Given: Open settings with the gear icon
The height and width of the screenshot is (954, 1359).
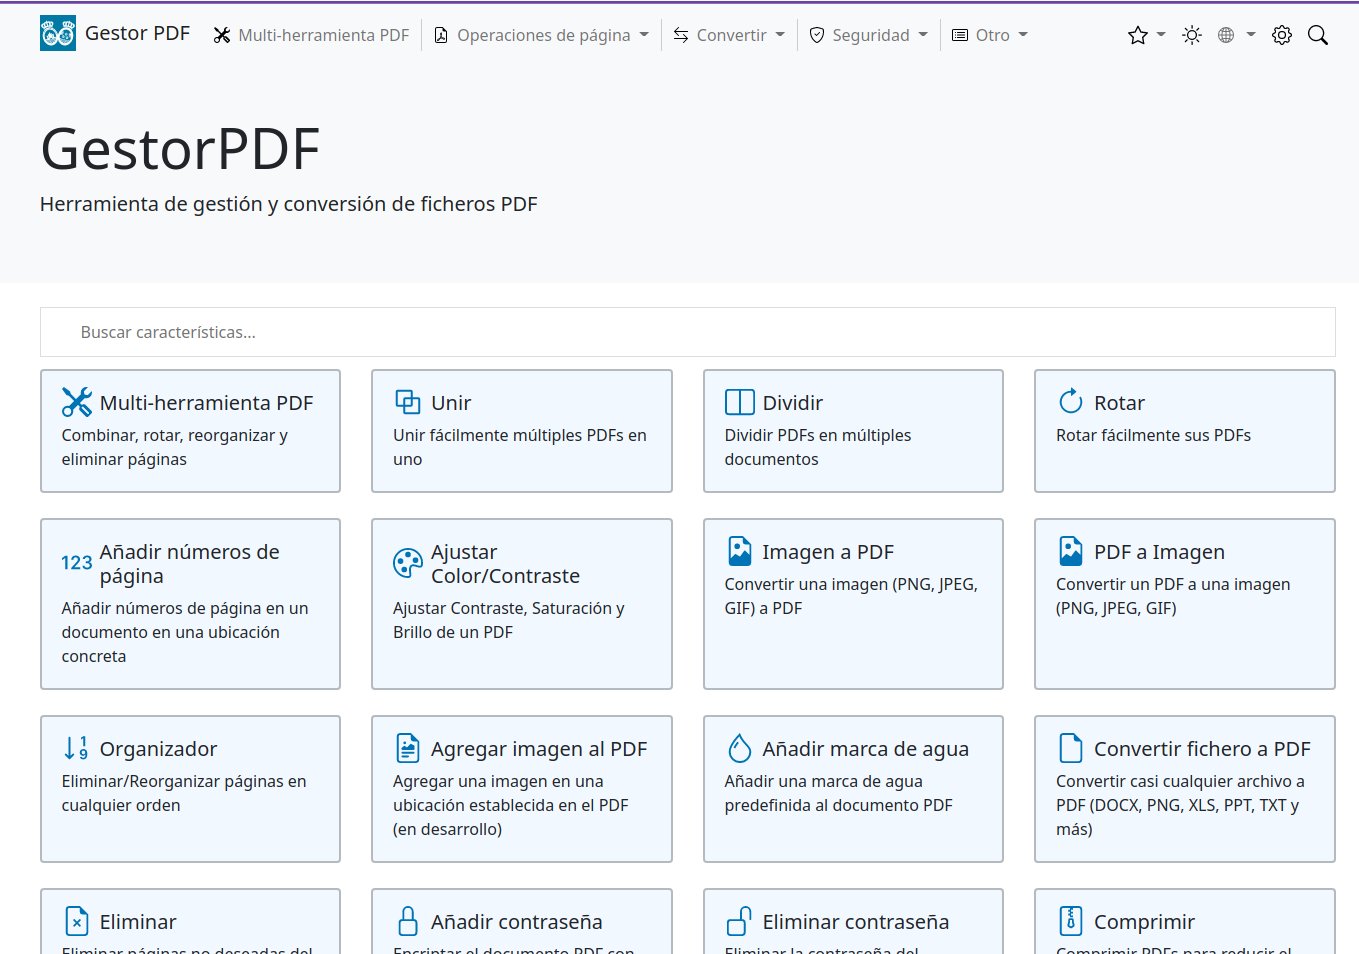Looking at the screenshot, I should click(x=1282, y=35).
